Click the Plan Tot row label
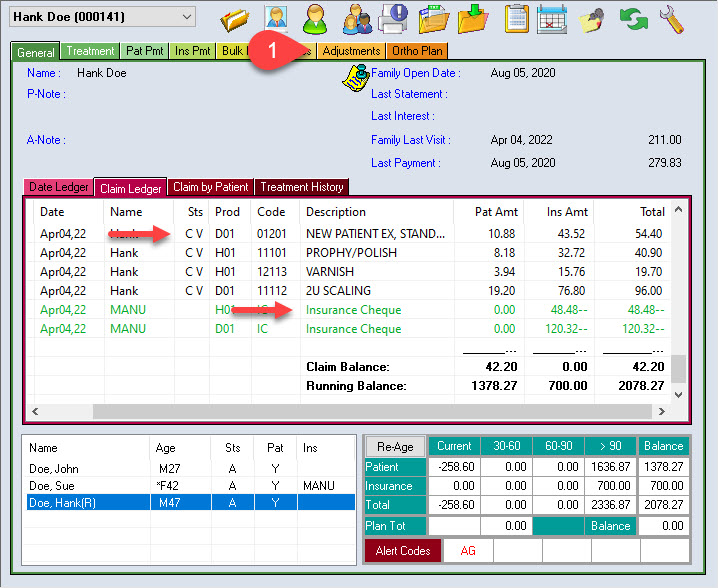 [395, 526]
